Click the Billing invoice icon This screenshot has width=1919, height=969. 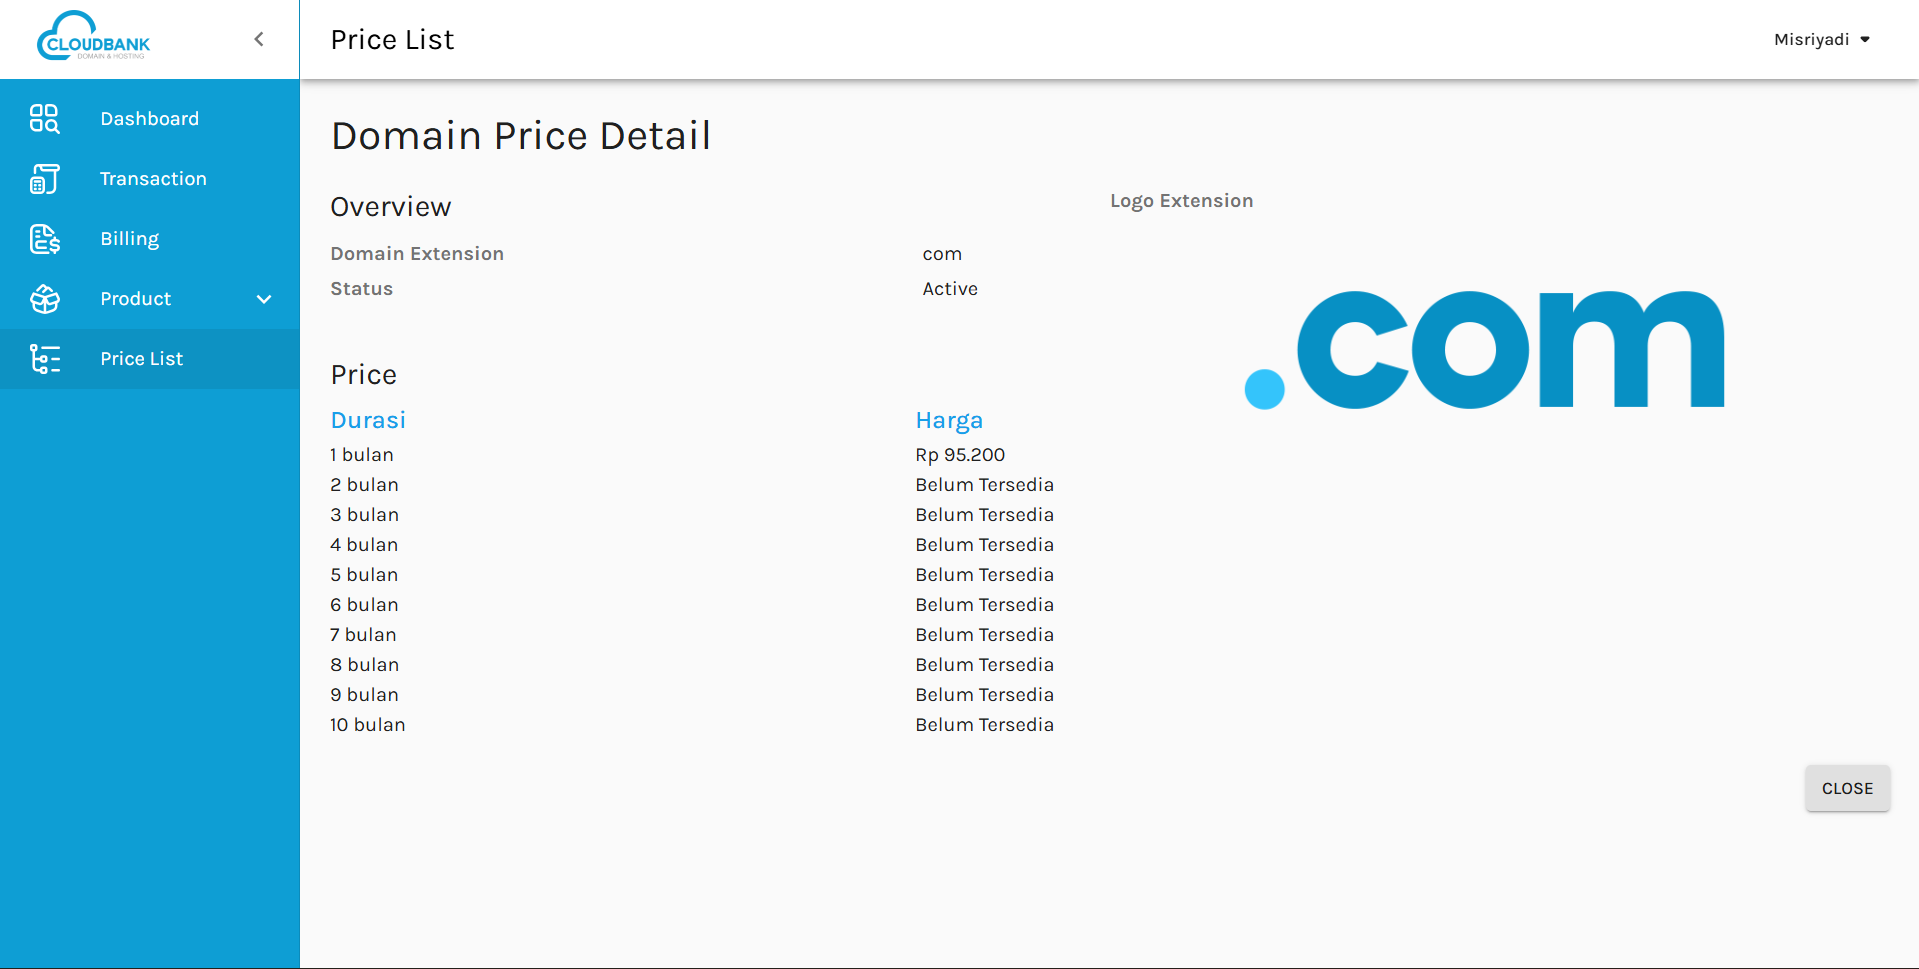44,239
